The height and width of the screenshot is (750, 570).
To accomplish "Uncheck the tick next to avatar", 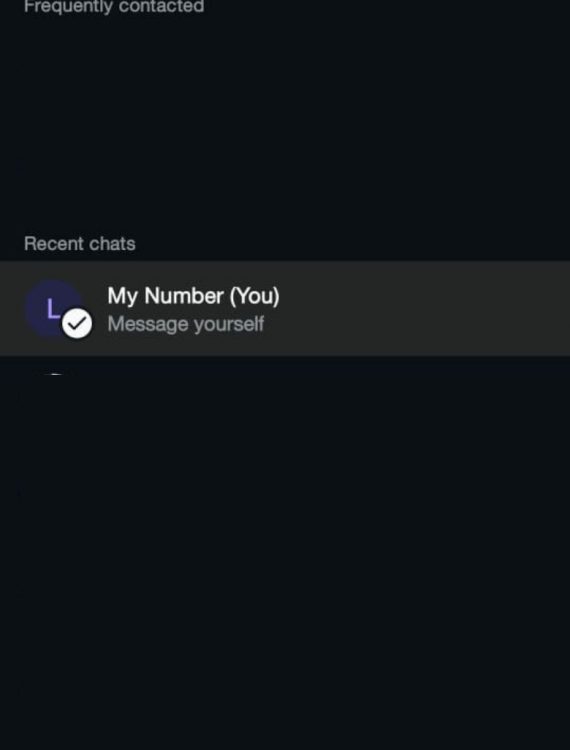I will 77,323.
